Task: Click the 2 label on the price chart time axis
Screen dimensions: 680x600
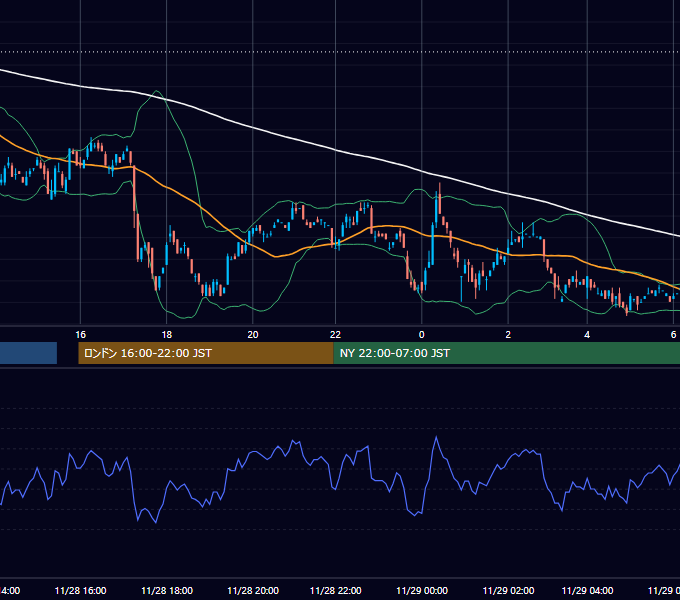Action: (x=508, y=335)
